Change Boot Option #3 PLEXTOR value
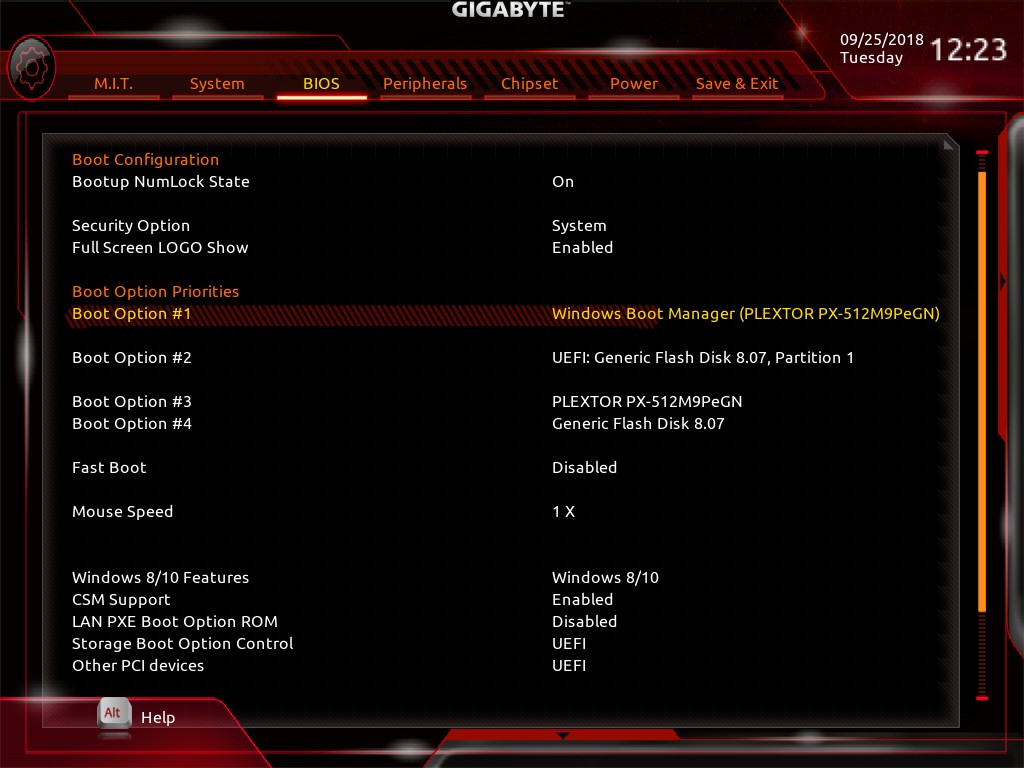1024x768 pixels. pos(647,402)
